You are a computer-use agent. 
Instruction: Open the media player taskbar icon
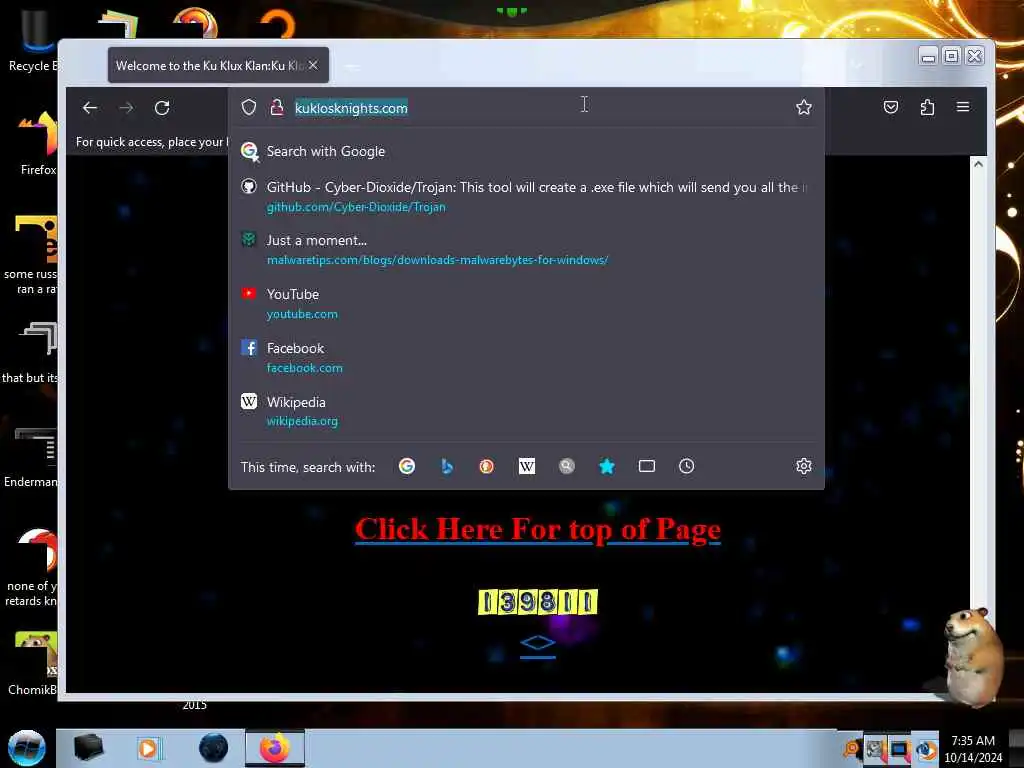[148, 748]
